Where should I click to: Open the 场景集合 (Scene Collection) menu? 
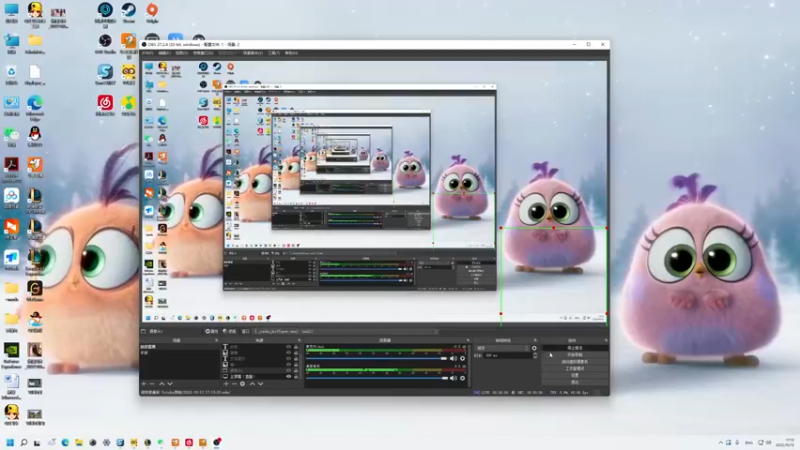pos(253,53)
